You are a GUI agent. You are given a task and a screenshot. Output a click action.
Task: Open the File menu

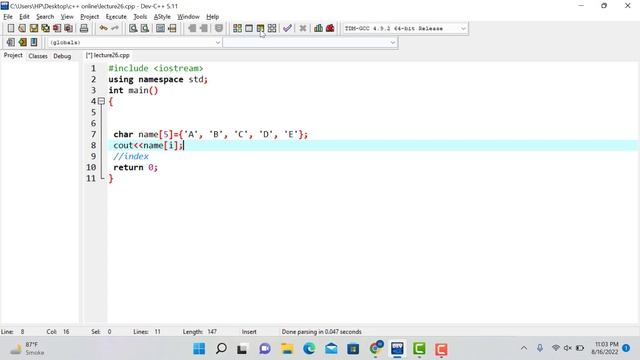pos(8,17)
